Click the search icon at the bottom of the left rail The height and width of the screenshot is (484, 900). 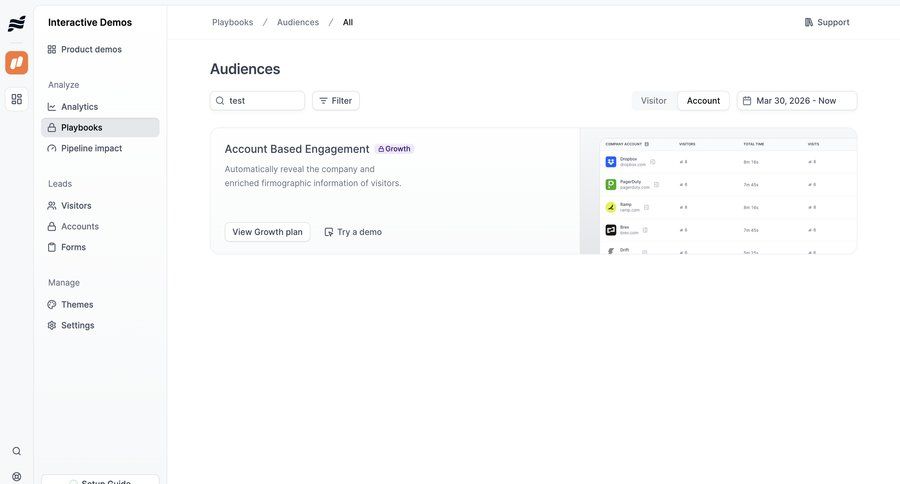(x=17, y=451)
